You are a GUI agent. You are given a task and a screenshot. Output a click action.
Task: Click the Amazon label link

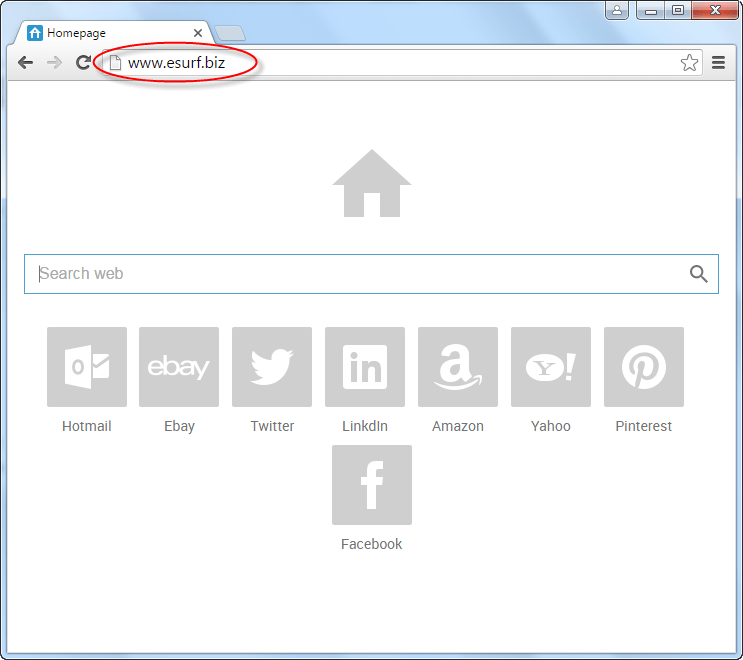[x=458, y=426]
